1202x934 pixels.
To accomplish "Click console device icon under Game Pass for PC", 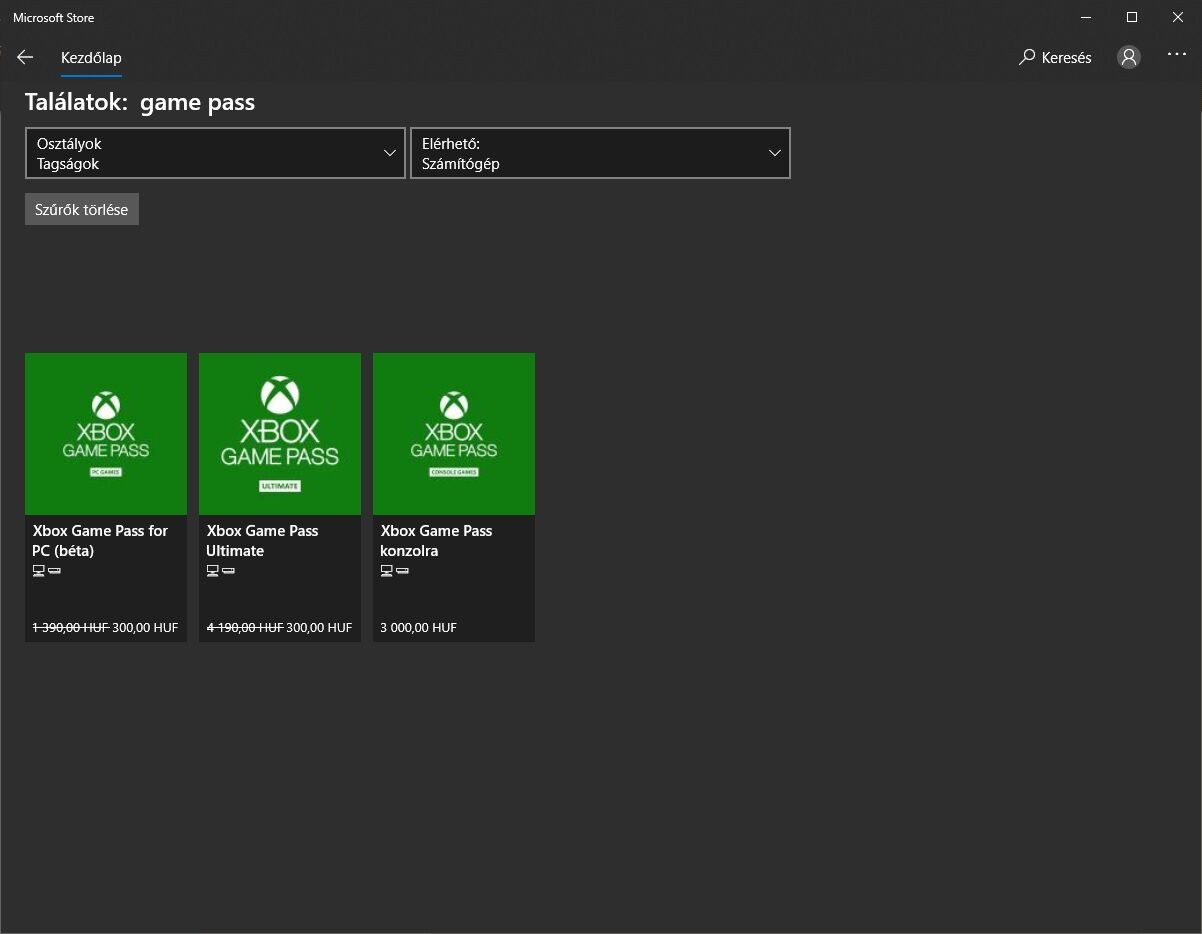I will pyautogui.click(x=55, y=571).
